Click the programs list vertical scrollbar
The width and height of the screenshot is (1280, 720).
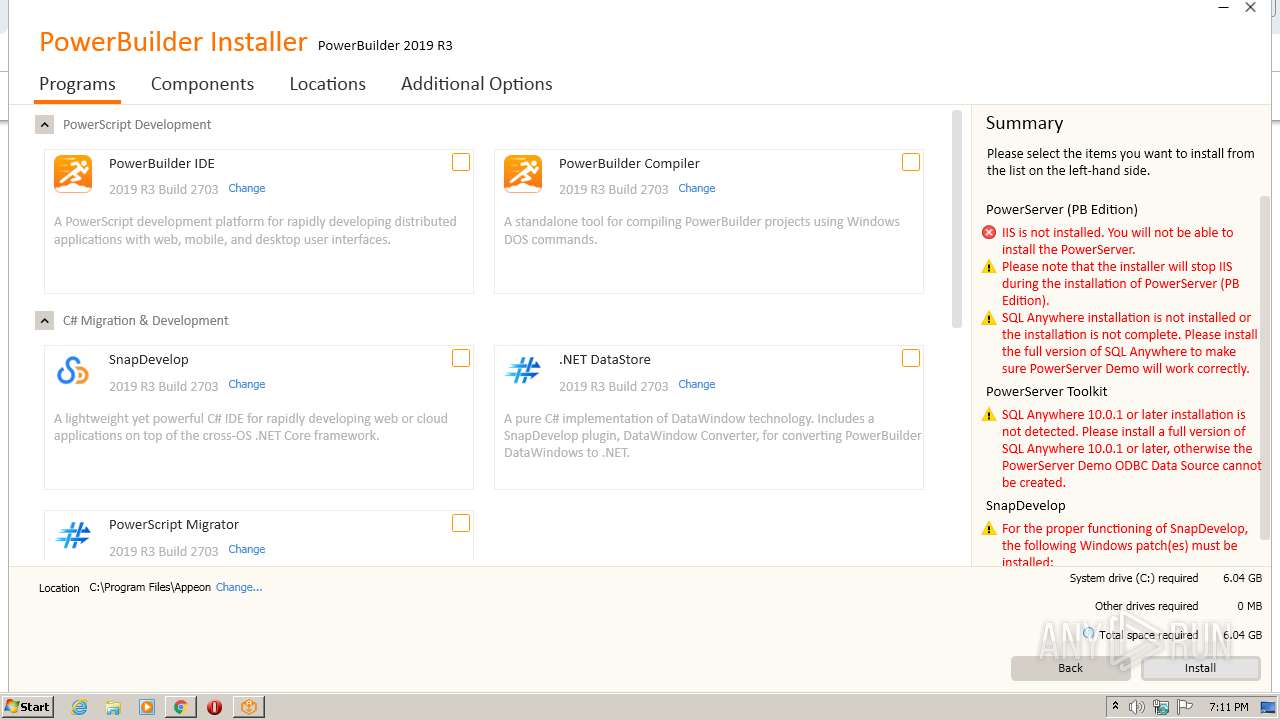(x=958, y=218)
